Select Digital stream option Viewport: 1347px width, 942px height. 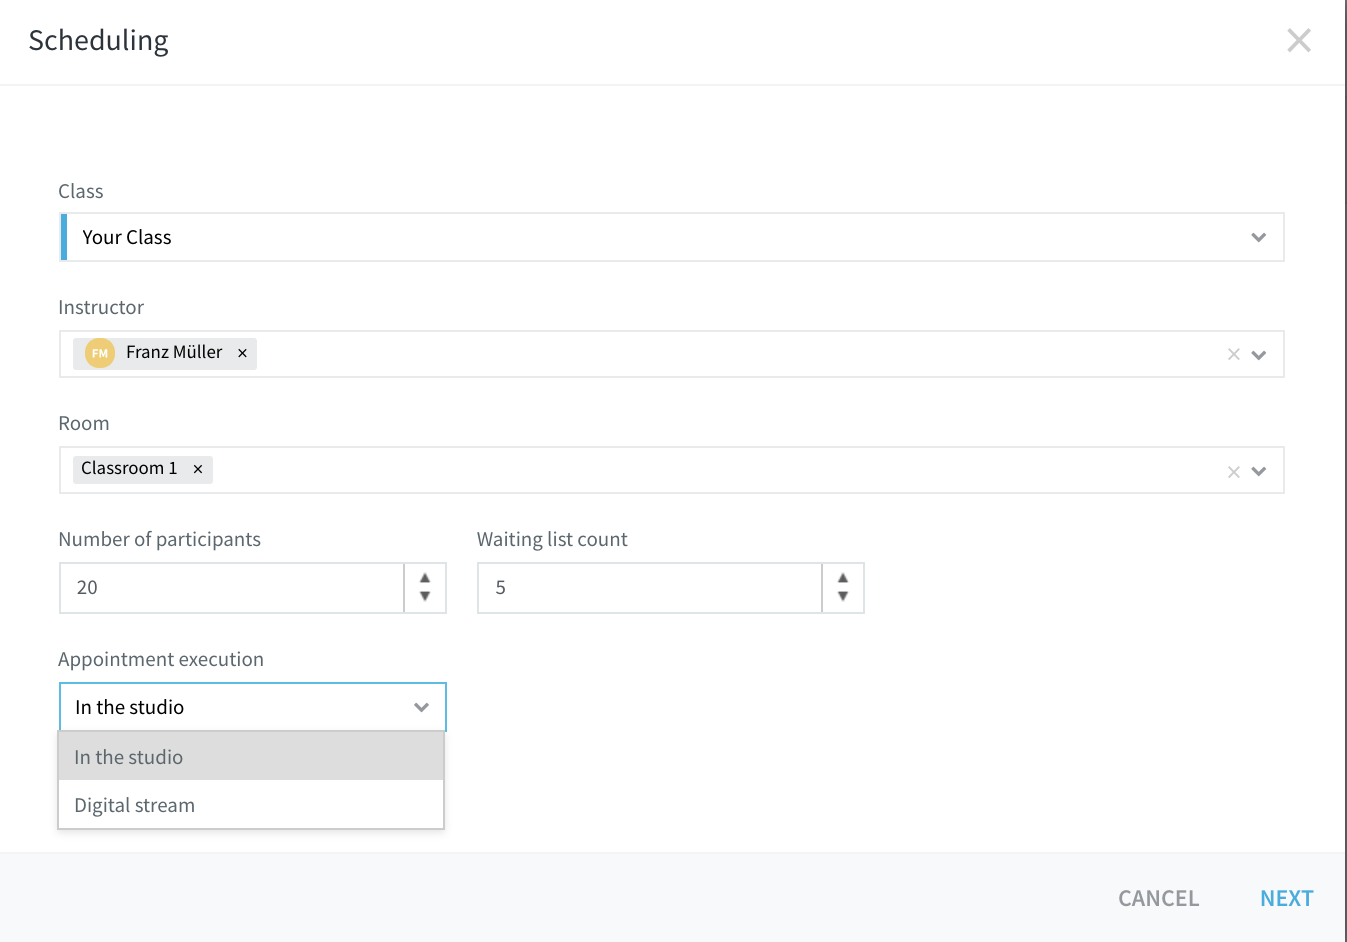pyautogui.click(x=251, y=805)
